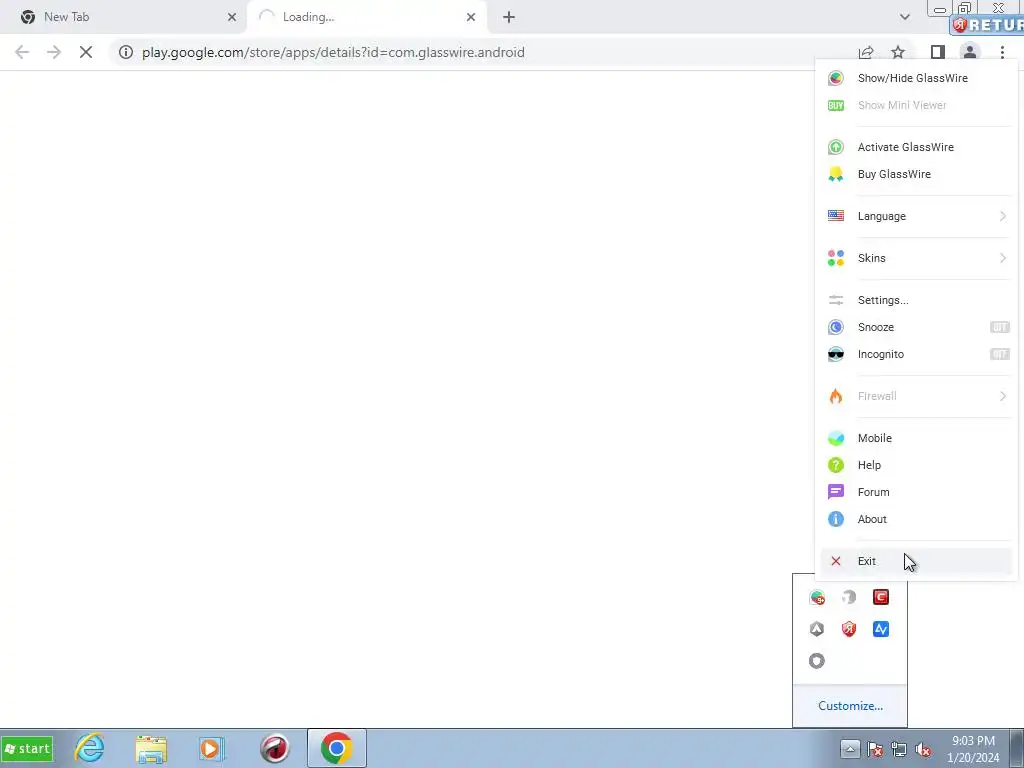The height and width of the screenshot is (768, 1024).
Task: Click the muted volume speaker tray icon
Action: 923,749
